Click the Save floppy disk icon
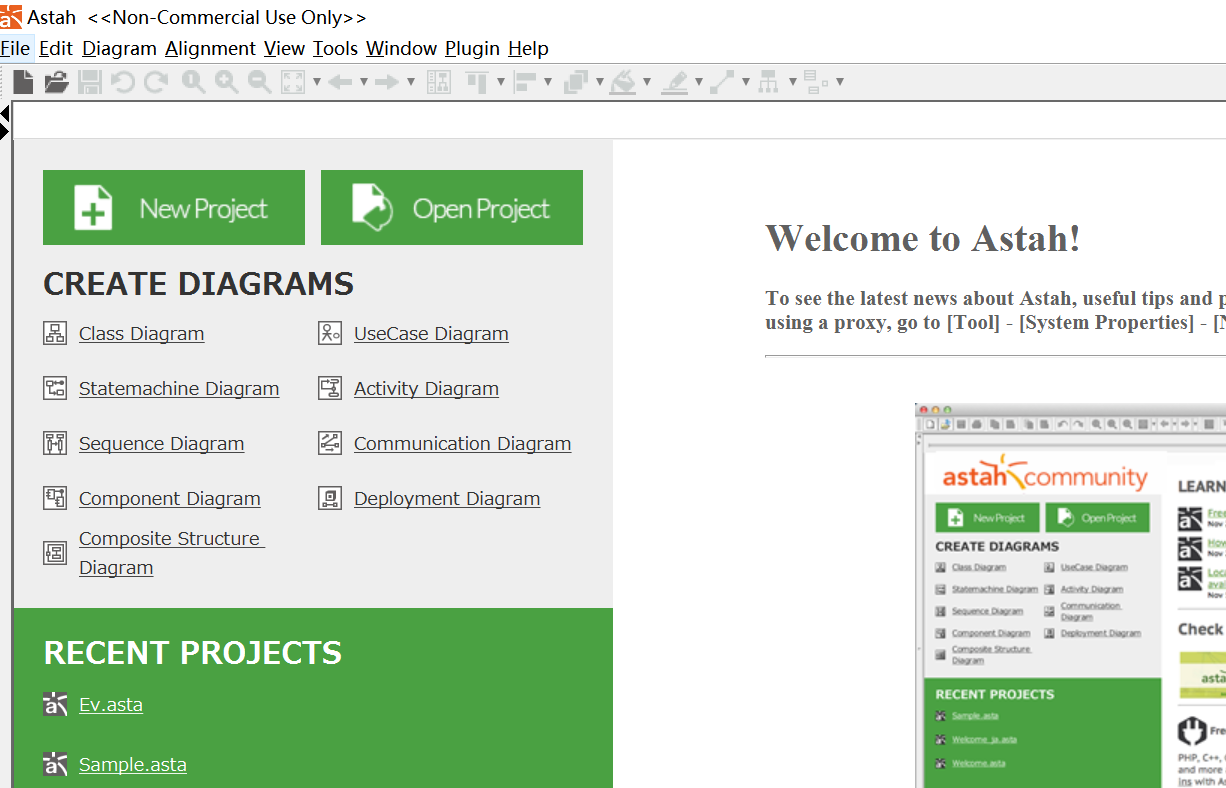Viewport: 1226px width, 788px height. point(90,82)
